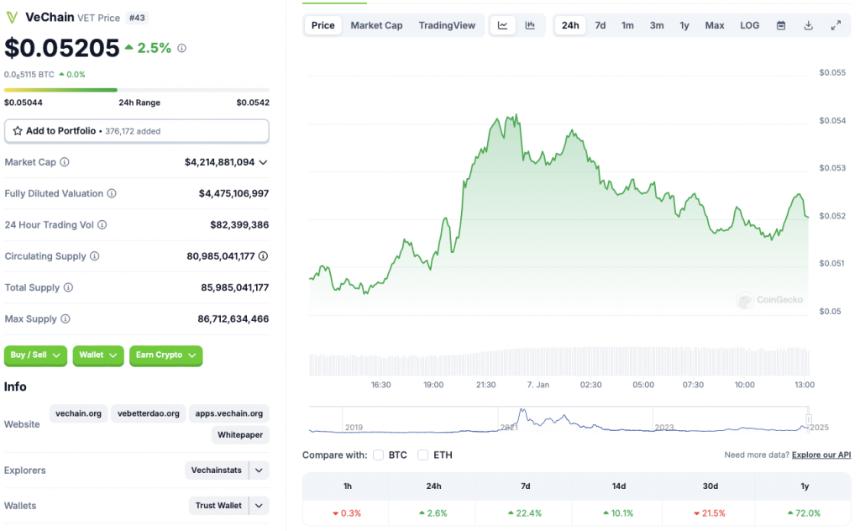Screen dimensions: 860x531
Task: Expand chart to fullscreen icon
Action: tap(836, 25)
